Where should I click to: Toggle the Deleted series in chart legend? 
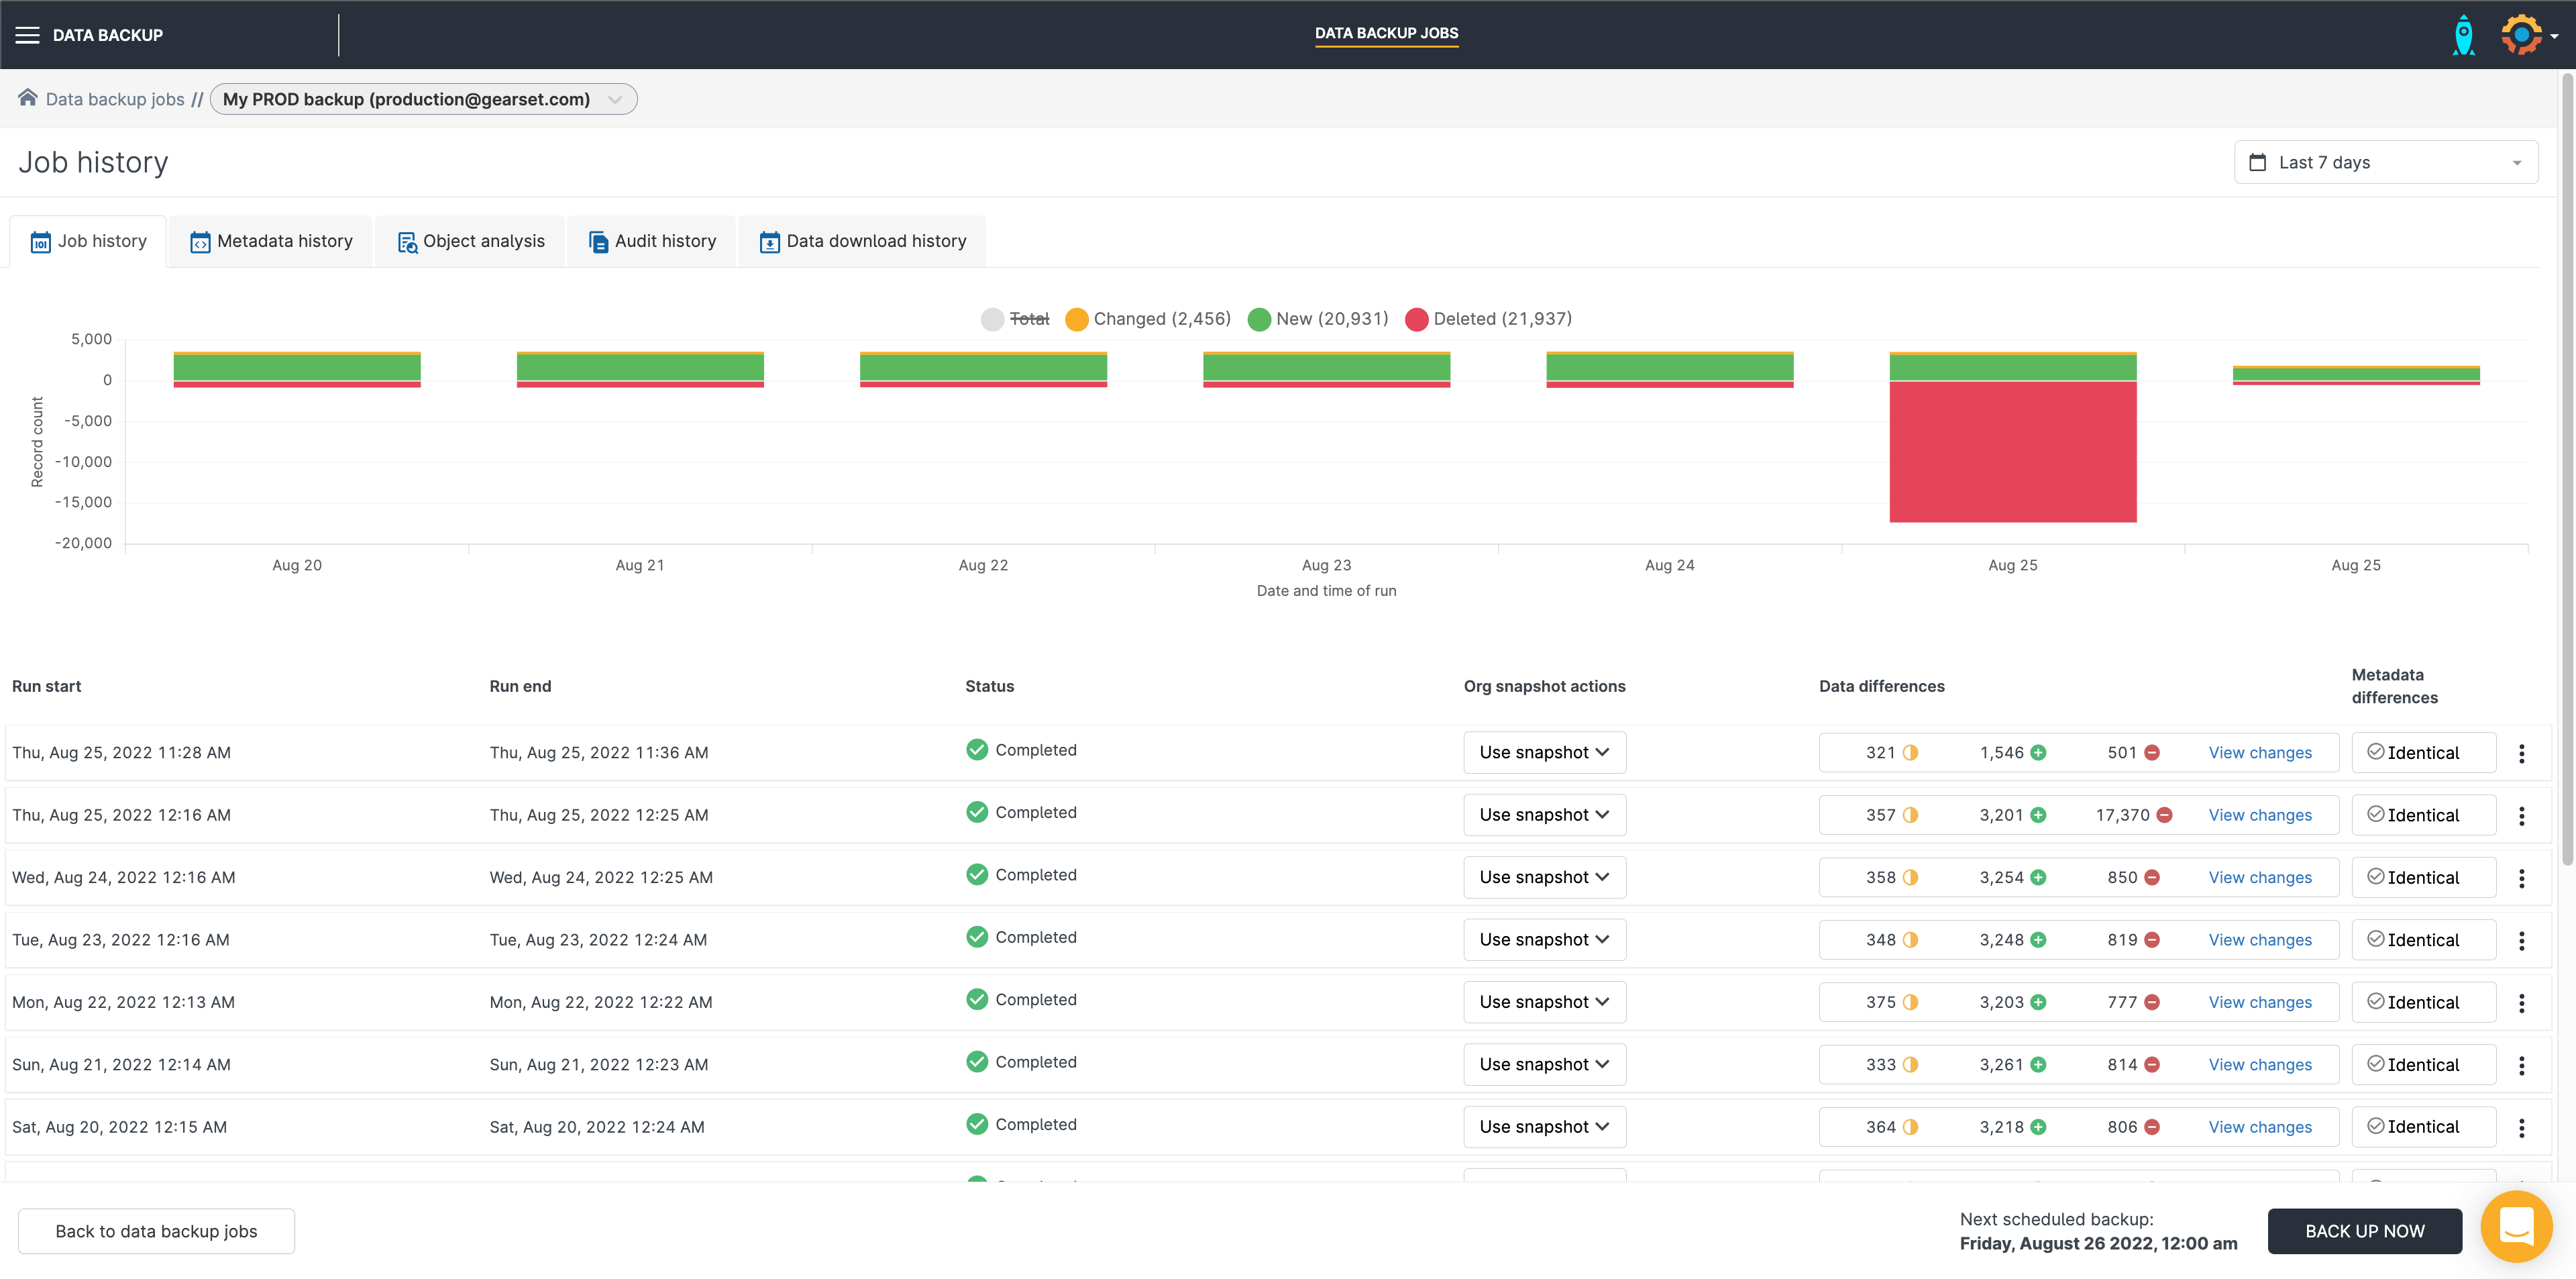point(1501,319)
